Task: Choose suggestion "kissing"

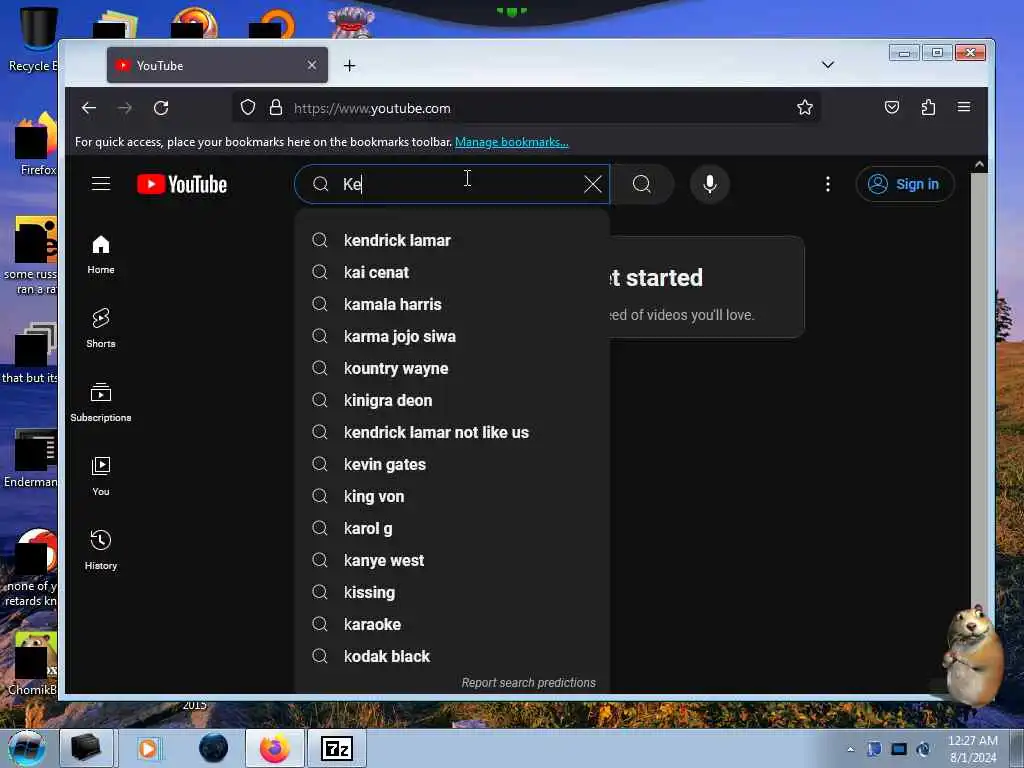Action: 453,592
